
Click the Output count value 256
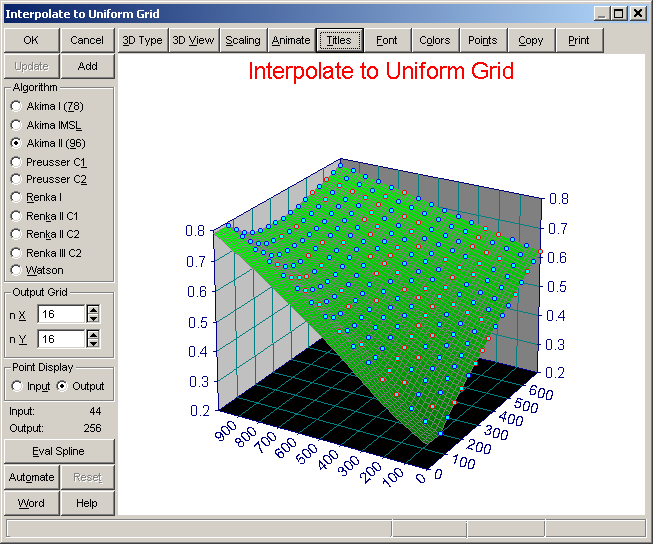(92, 428)
